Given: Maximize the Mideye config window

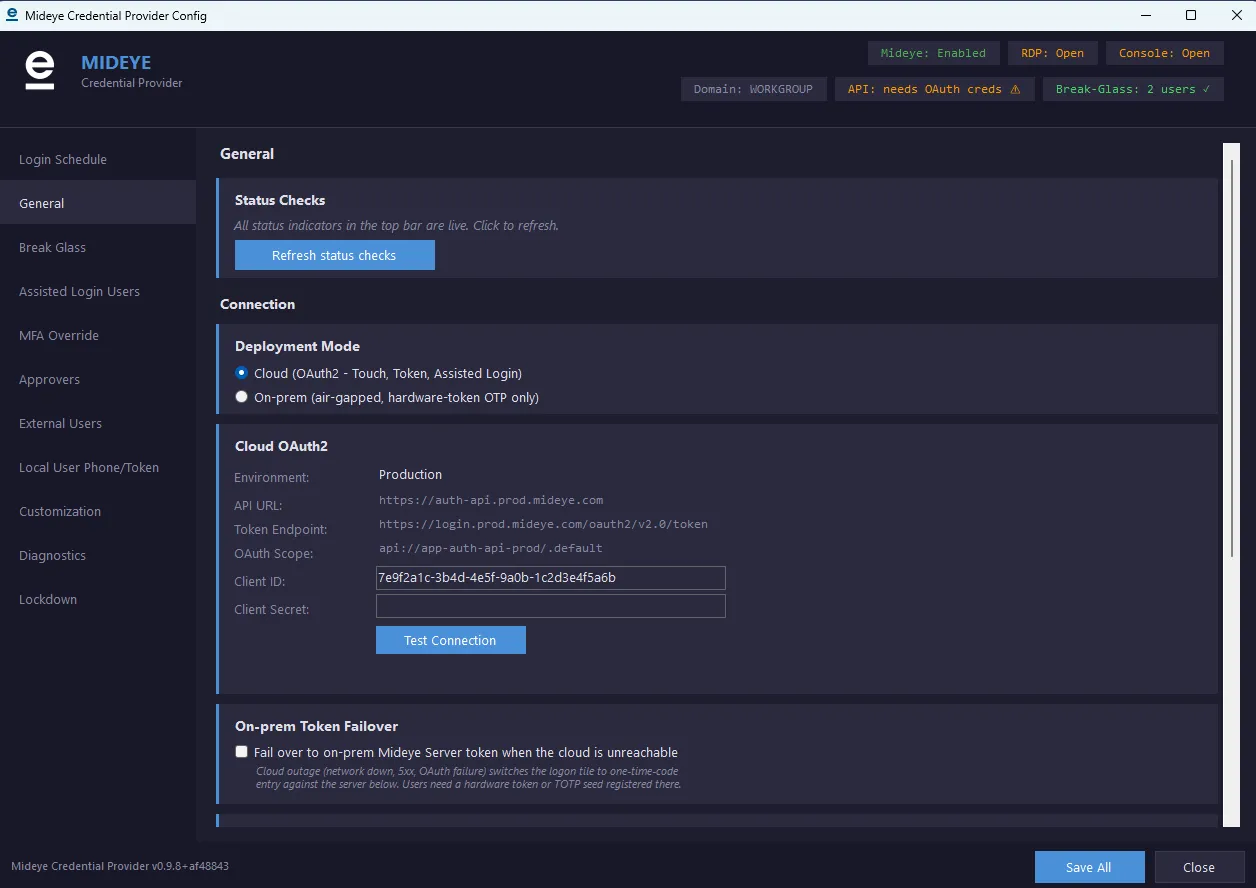Looking at the screenshot, I should (x=1191, y=15).
